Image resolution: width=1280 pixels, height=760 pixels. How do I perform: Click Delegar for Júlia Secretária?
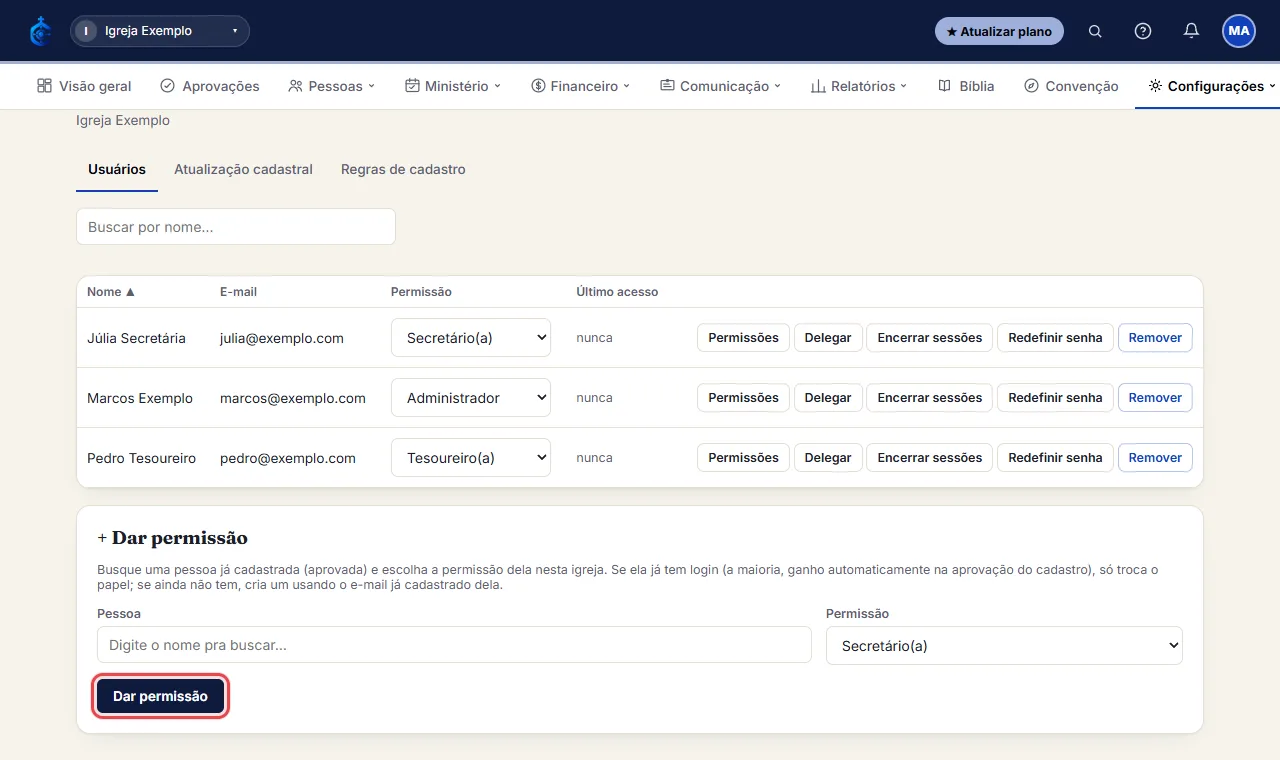(828, 338)
